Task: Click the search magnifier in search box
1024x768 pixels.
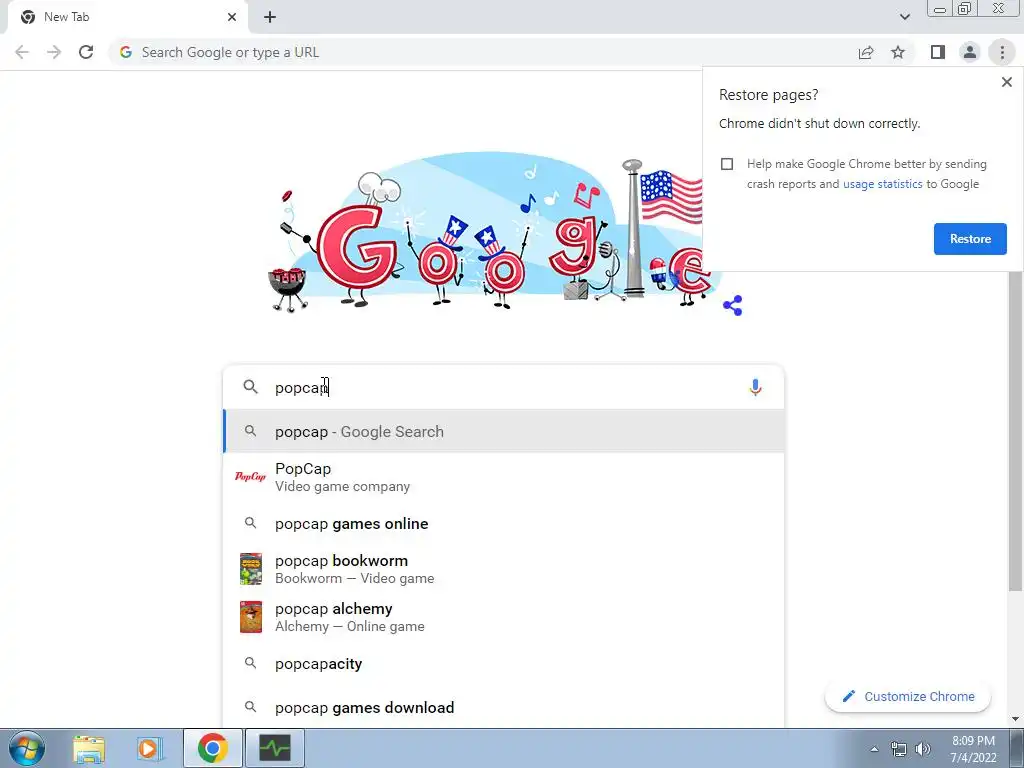Action: point(250,387)
